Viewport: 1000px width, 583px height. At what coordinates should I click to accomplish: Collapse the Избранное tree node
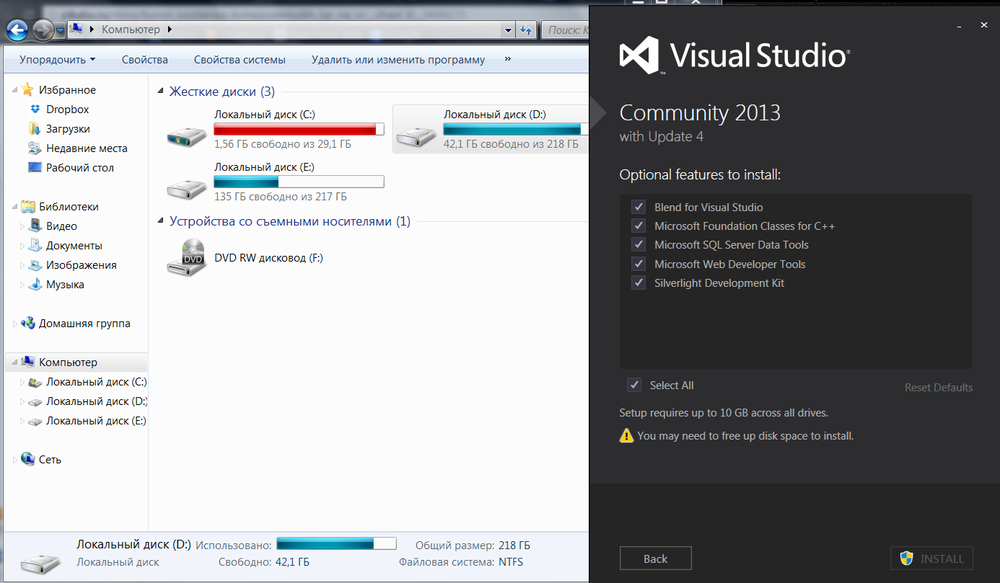coord(14,90)
